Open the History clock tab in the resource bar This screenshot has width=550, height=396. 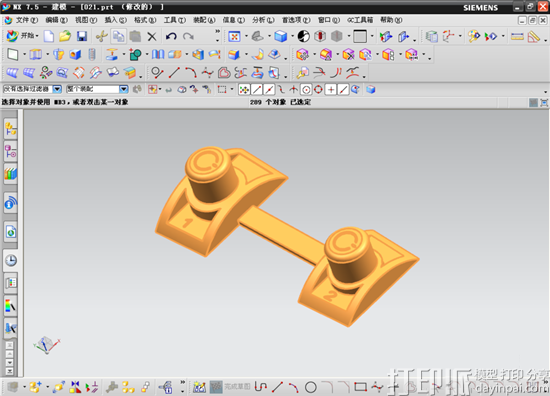[x=11, y=261]
